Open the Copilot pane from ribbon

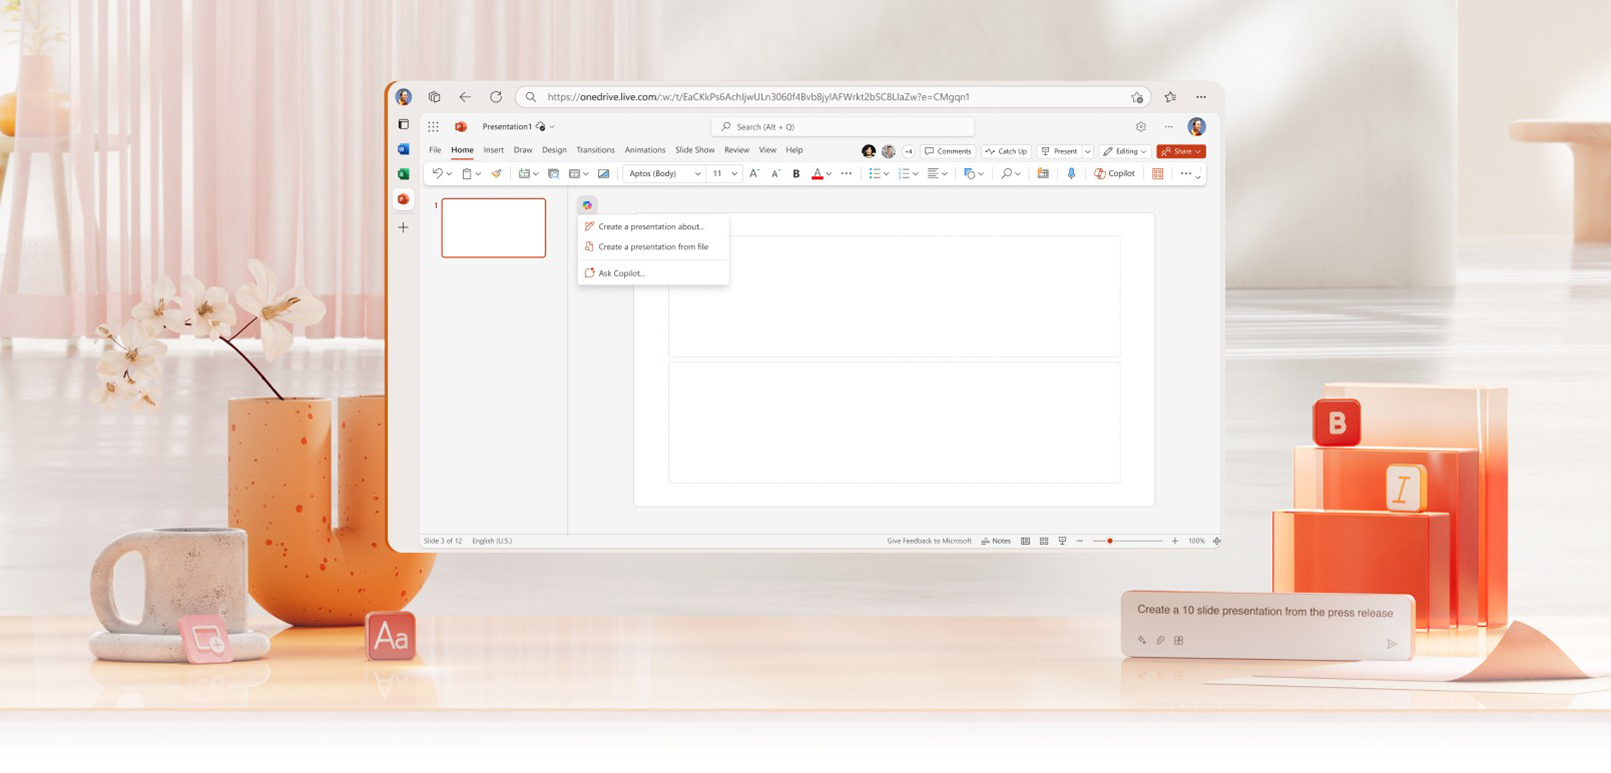1114,174
